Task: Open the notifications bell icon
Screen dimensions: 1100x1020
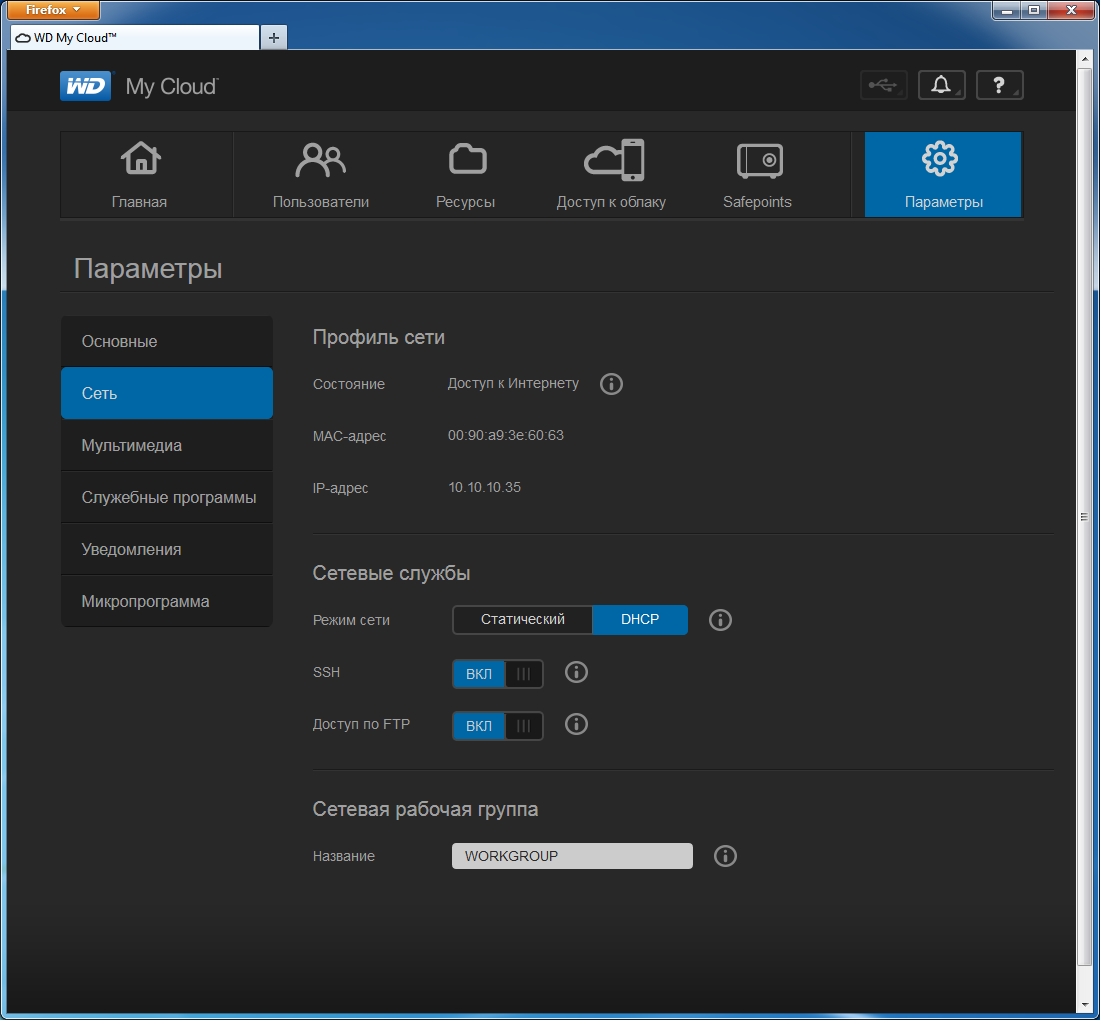Action: (x=941, y=86)
